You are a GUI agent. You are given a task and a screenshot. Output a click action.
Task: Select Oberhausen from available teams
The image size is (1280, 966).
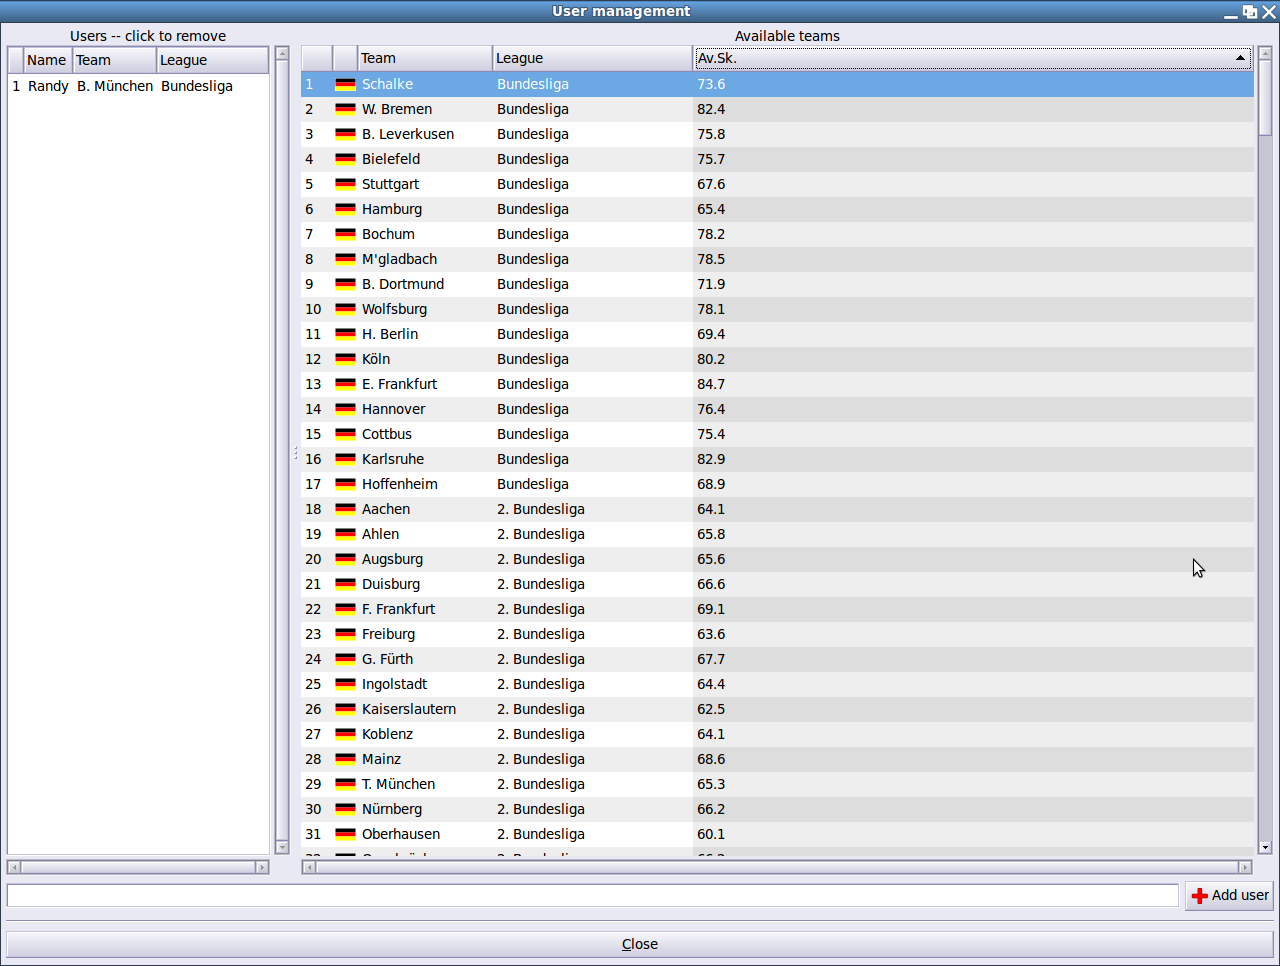[x=777, y=834]
